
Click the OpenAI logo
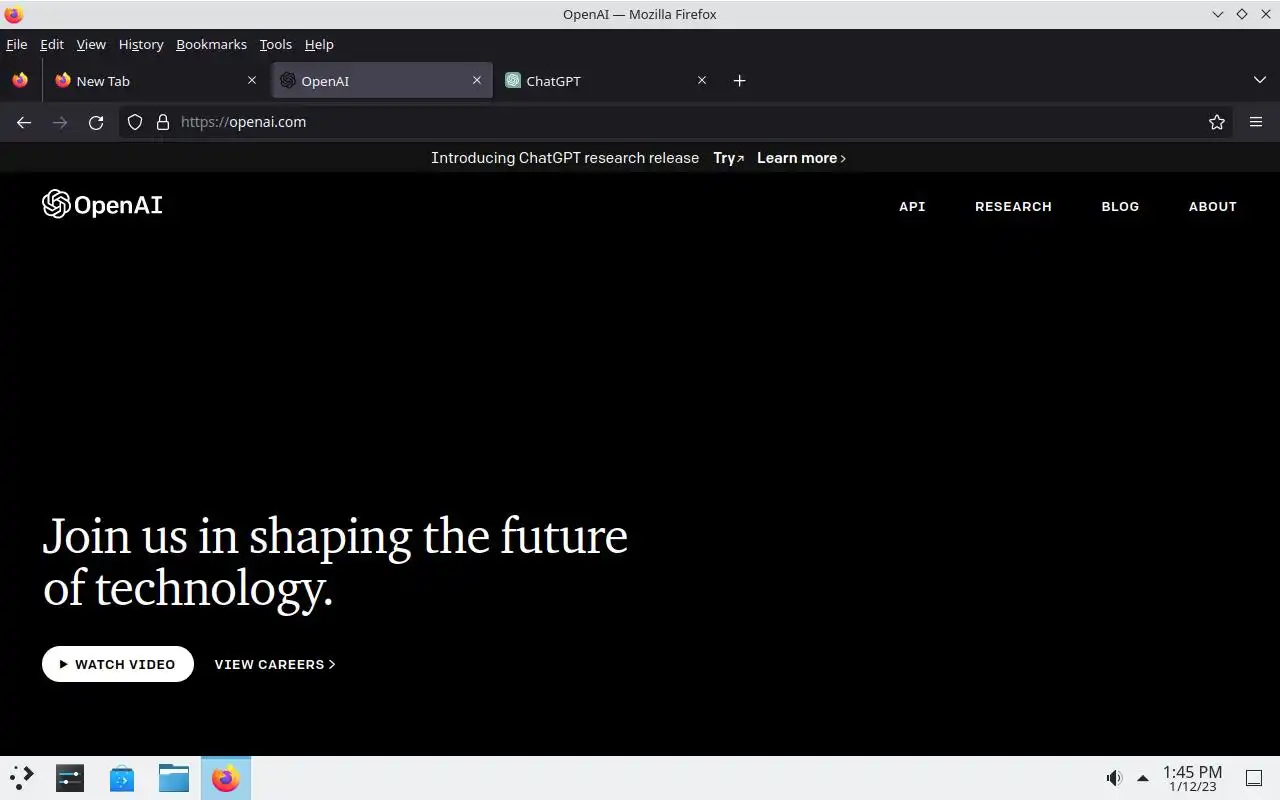tap(102, 204)
